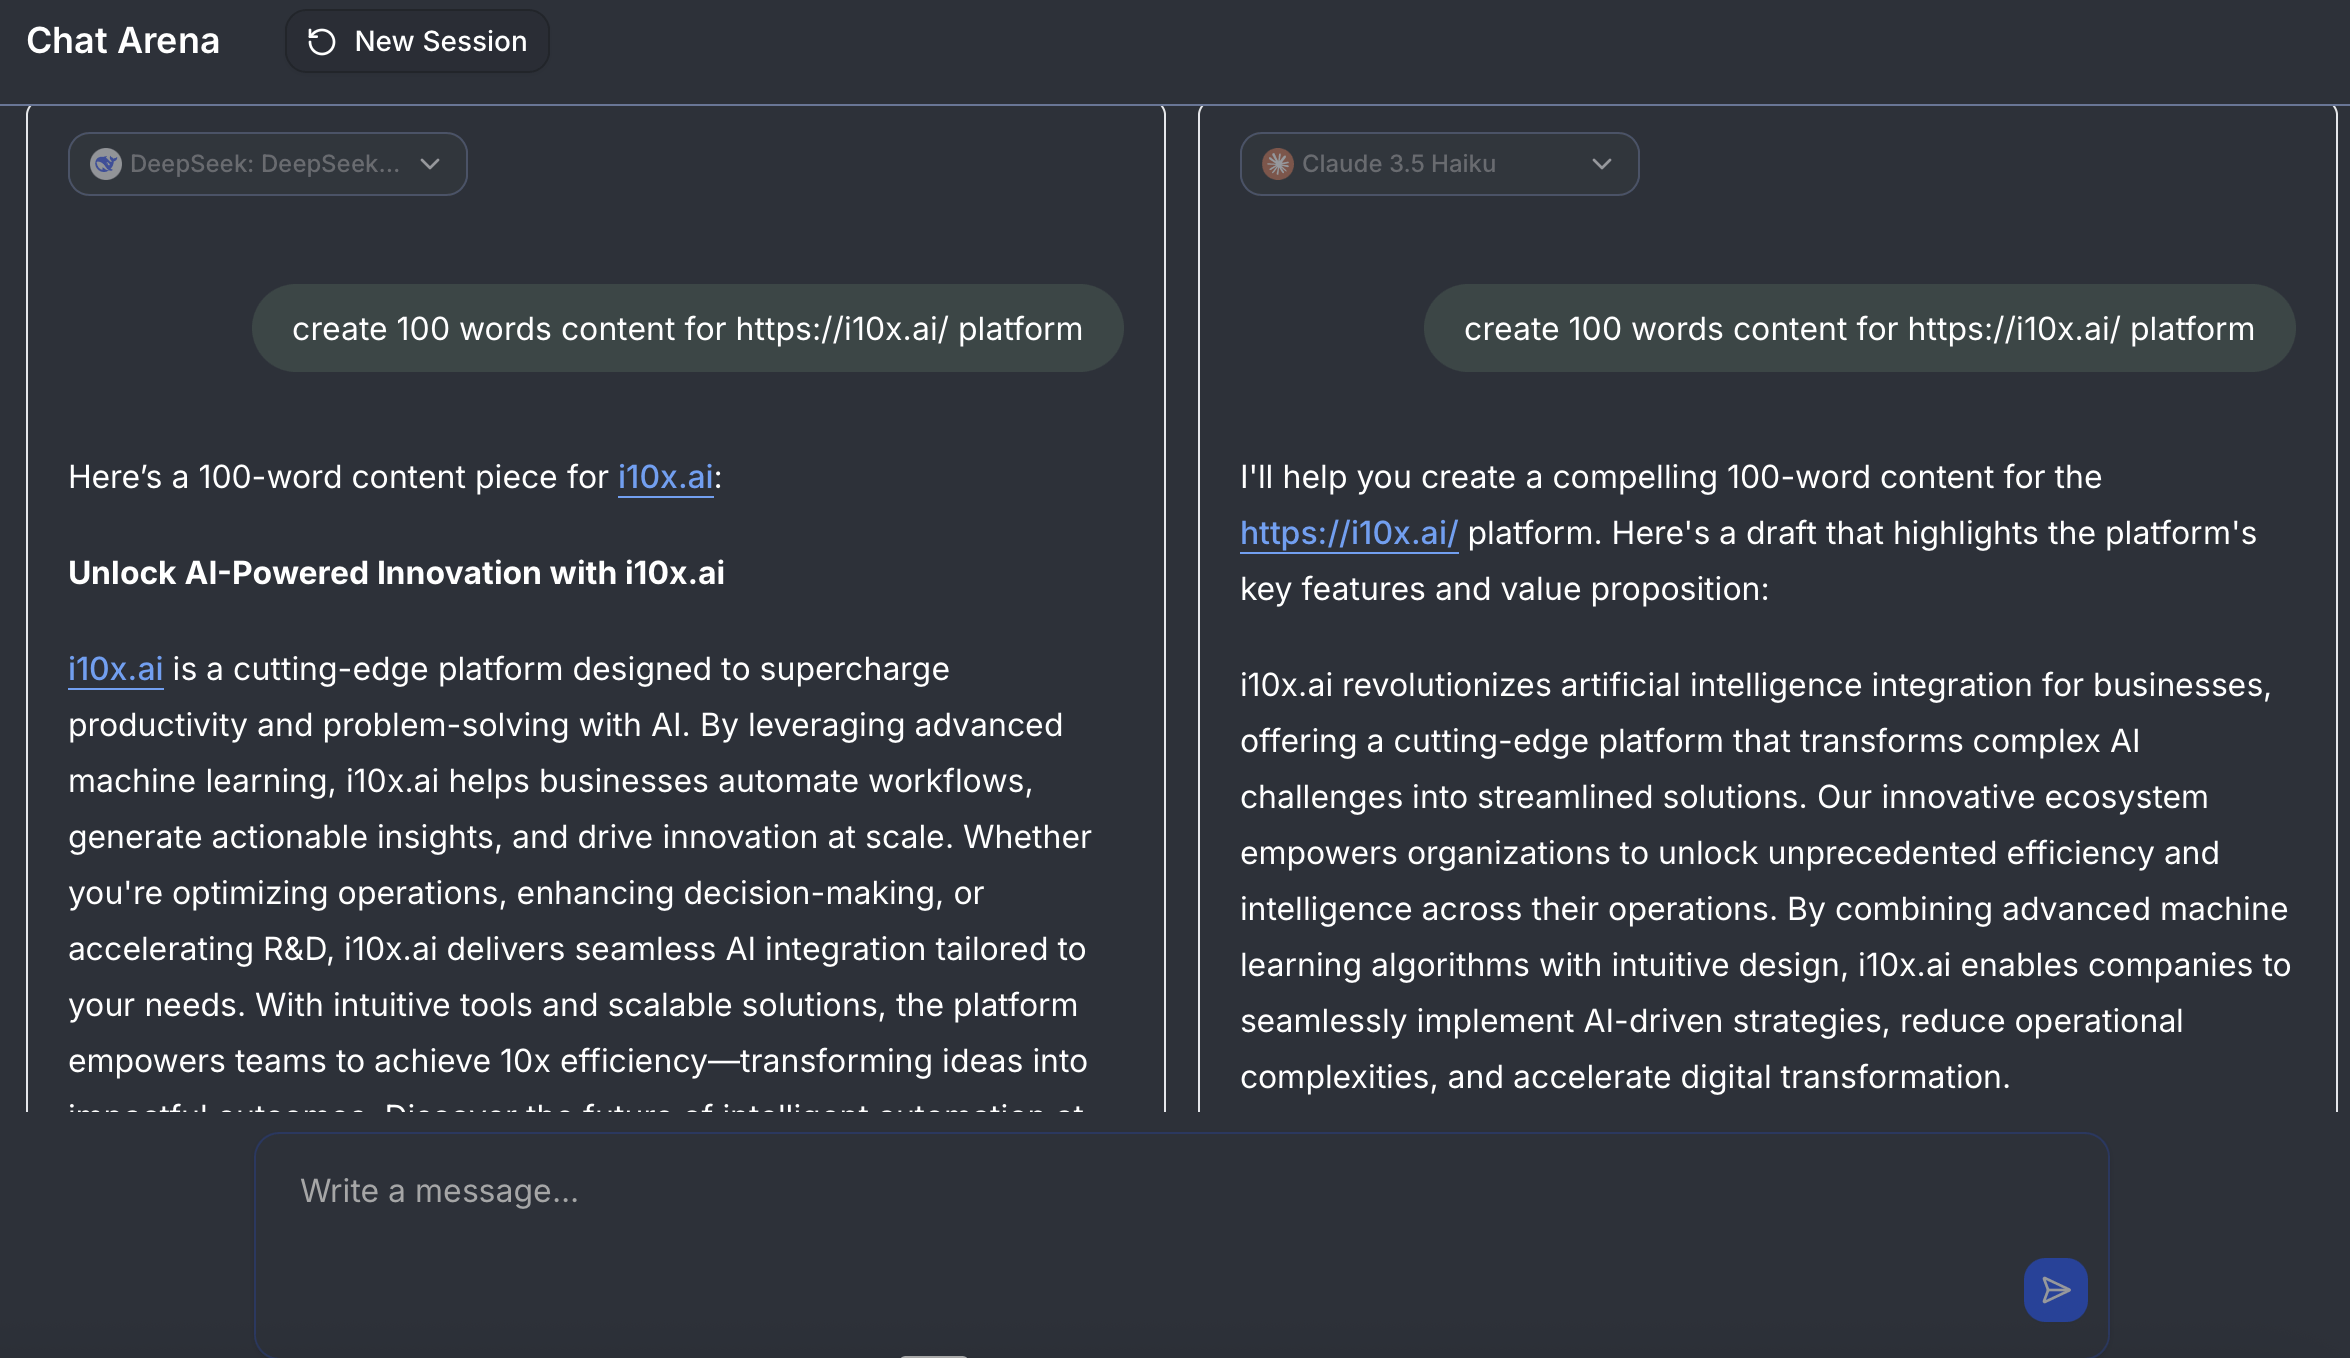The height and width of the screenshot is (1358, 2350).
Task: Click the Chat Arena title
Action: (122, 41)
